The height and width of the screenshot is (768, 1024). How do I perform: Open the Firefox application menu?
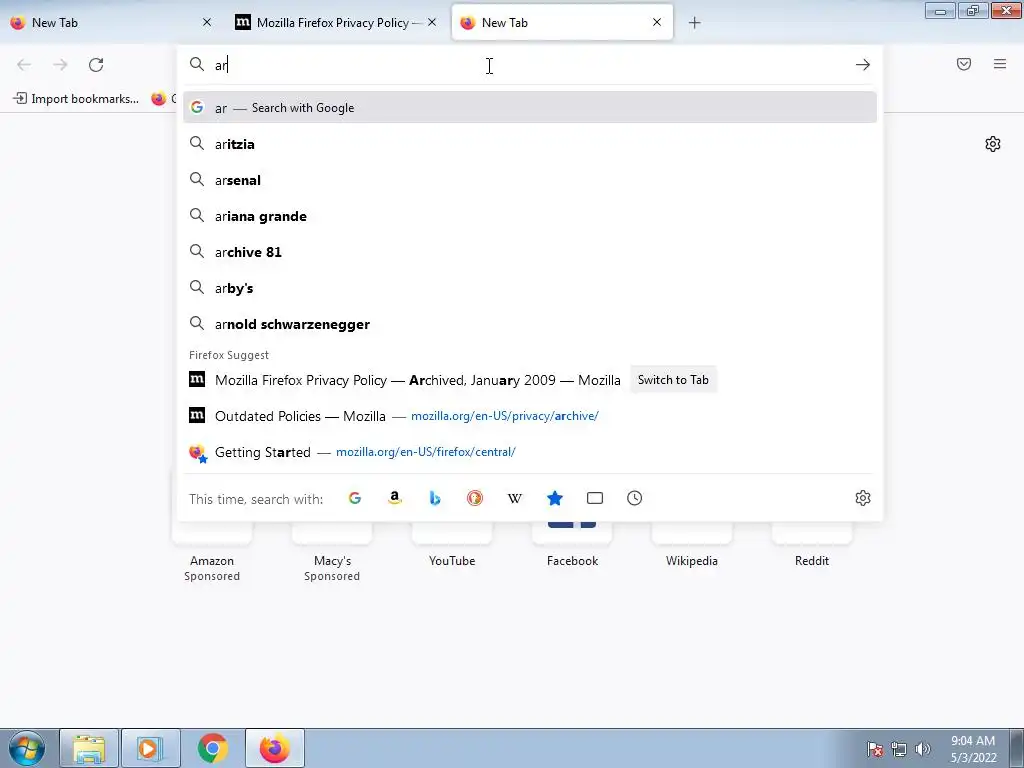click(x=1000, y=64)
